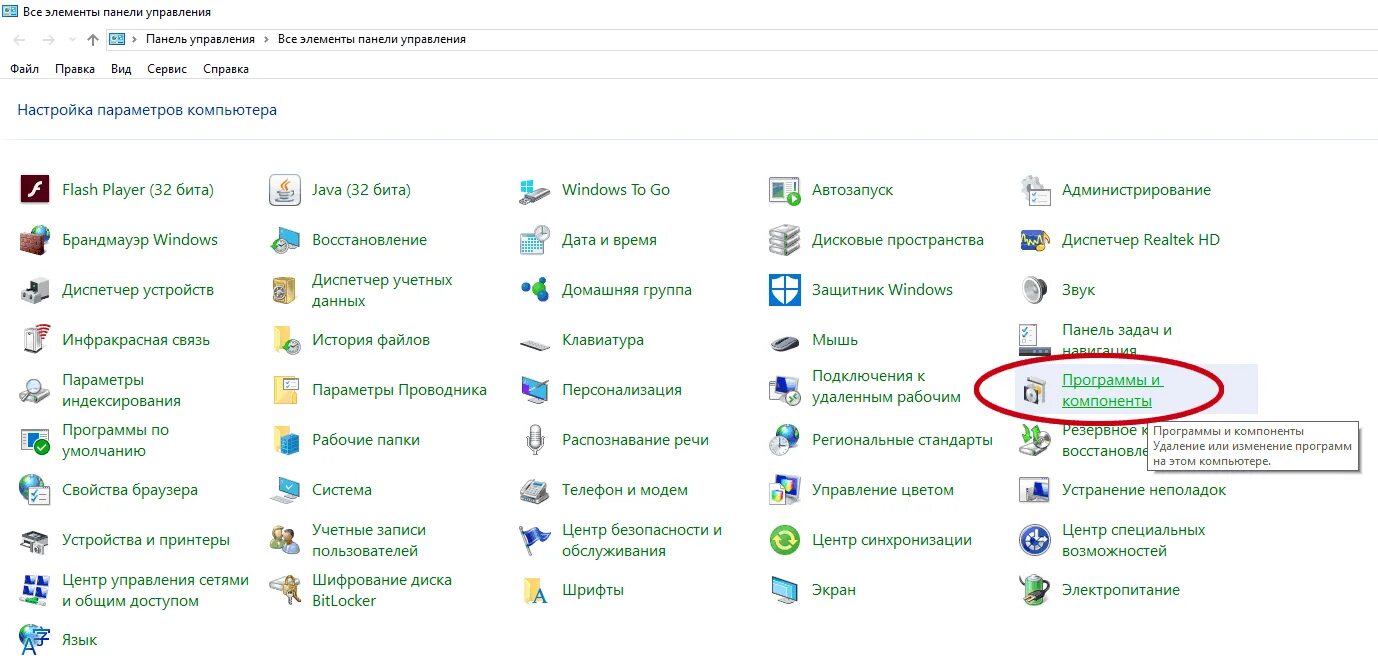Expand chevron after Панель управления breadcrumb
Image resolution: width=1378 pixels, height=664 pixels.
point(266,39)
